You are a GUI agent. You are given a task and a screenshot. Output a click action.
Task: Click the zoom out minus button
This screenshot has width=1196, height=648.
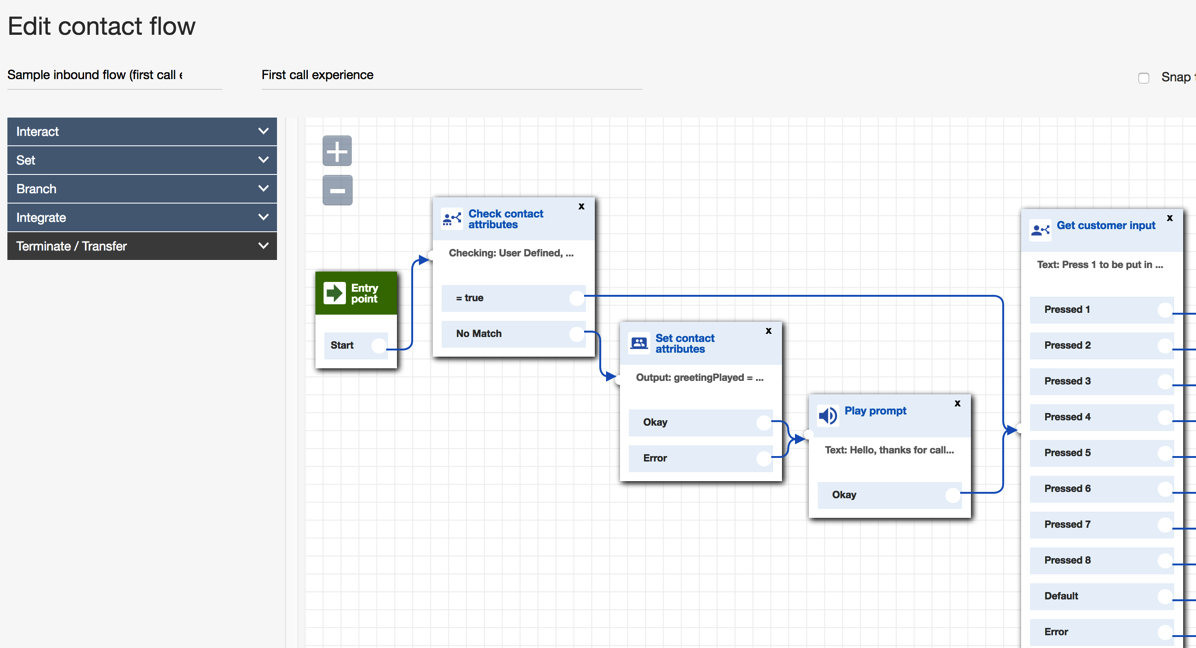tap(337, 190)
